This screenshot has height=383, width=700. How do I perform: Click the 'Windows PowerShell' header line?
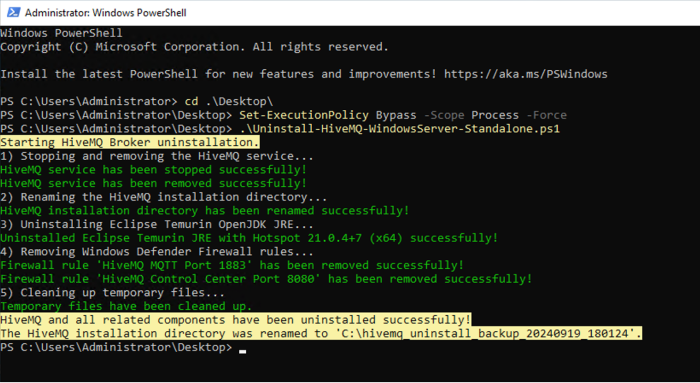coord(61,33)
